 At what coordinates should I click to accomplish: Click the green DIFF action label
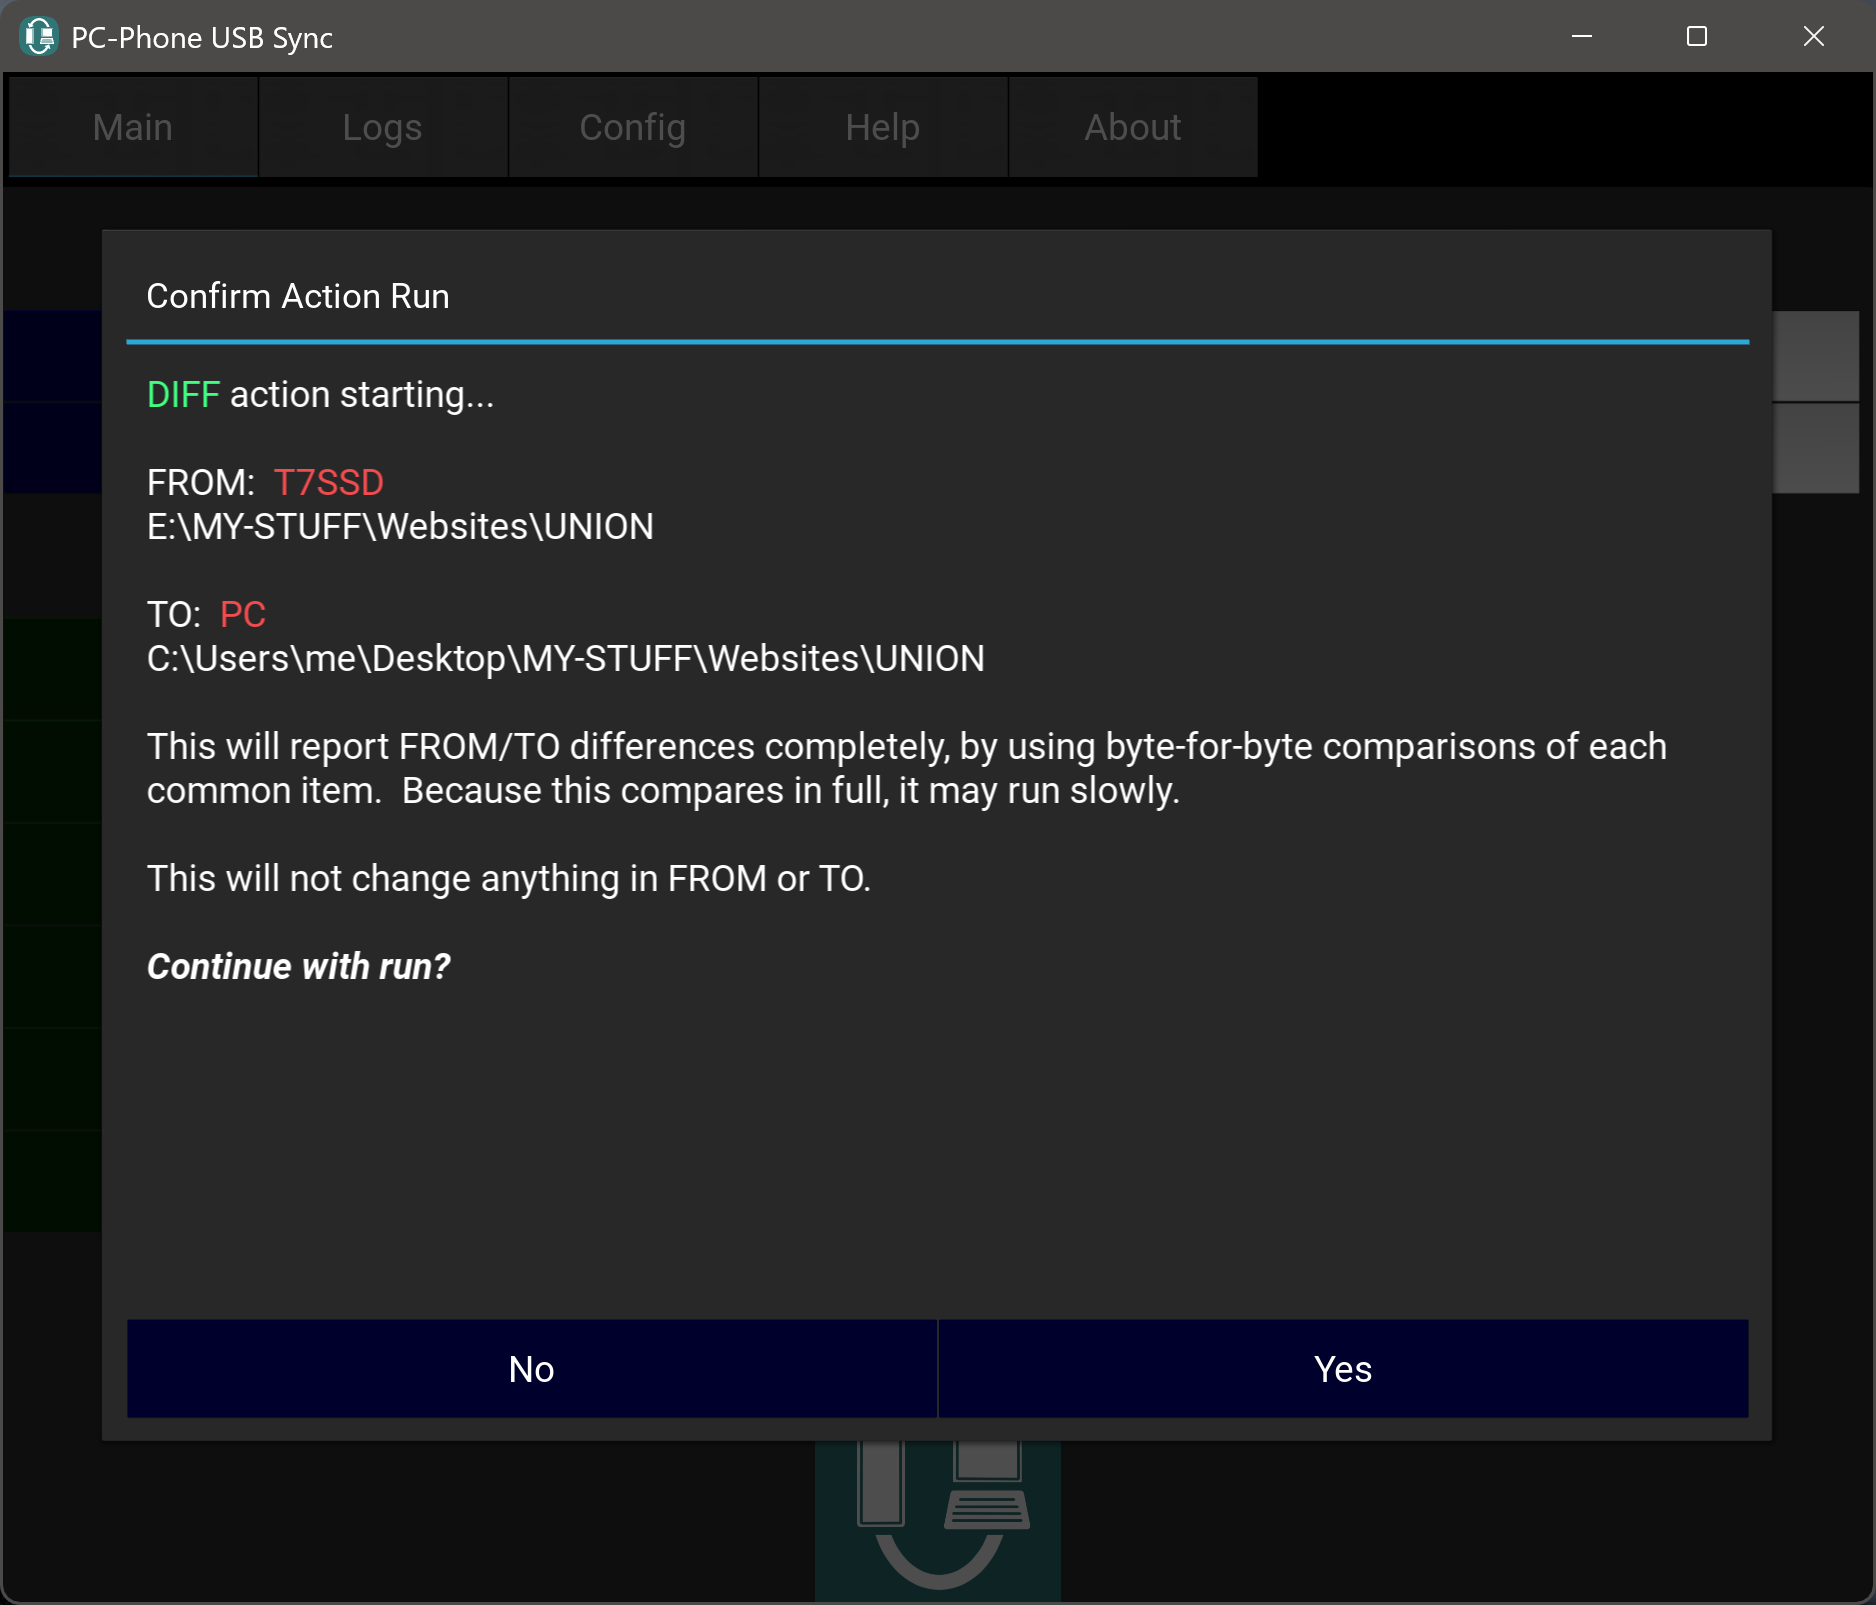coord(183,395)
